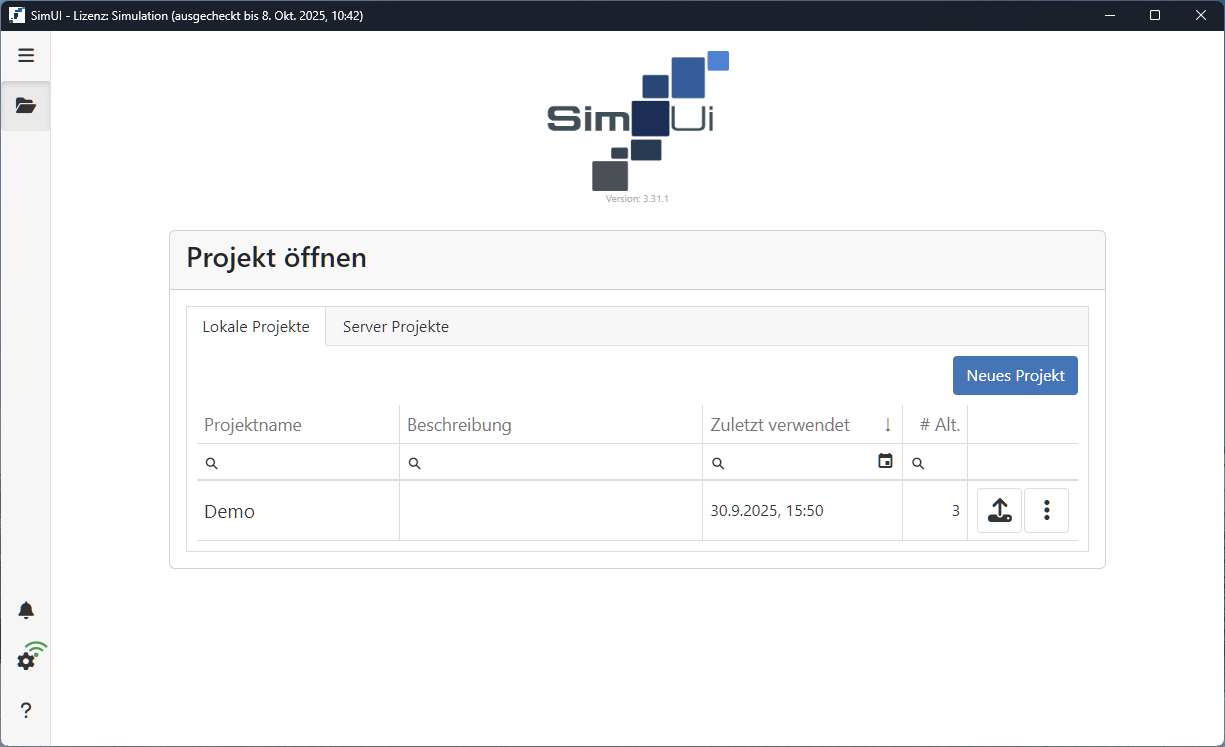This screenshot has height=747, width=1225.
Task: Open the help question mark icon
Action: pyautogui.click(x=26, y=711)
